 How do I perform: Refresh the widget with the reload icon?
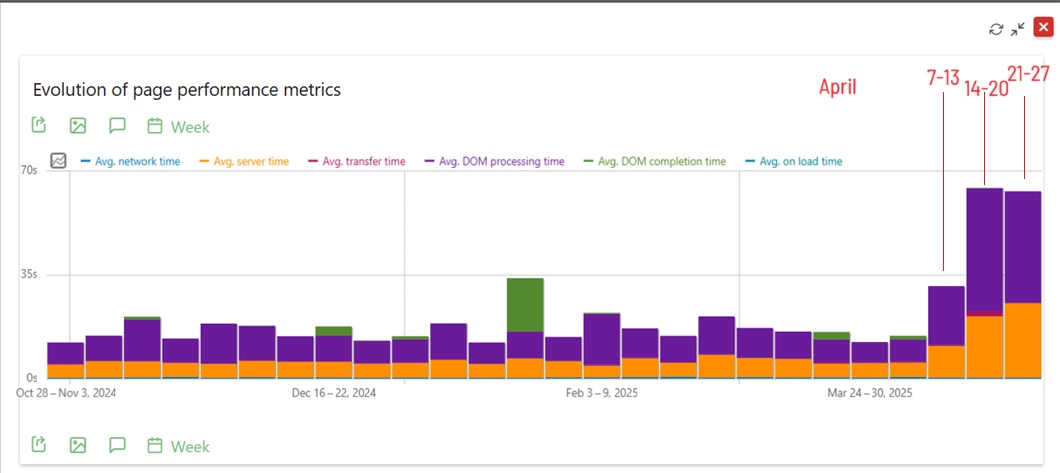tap(996, 29)
